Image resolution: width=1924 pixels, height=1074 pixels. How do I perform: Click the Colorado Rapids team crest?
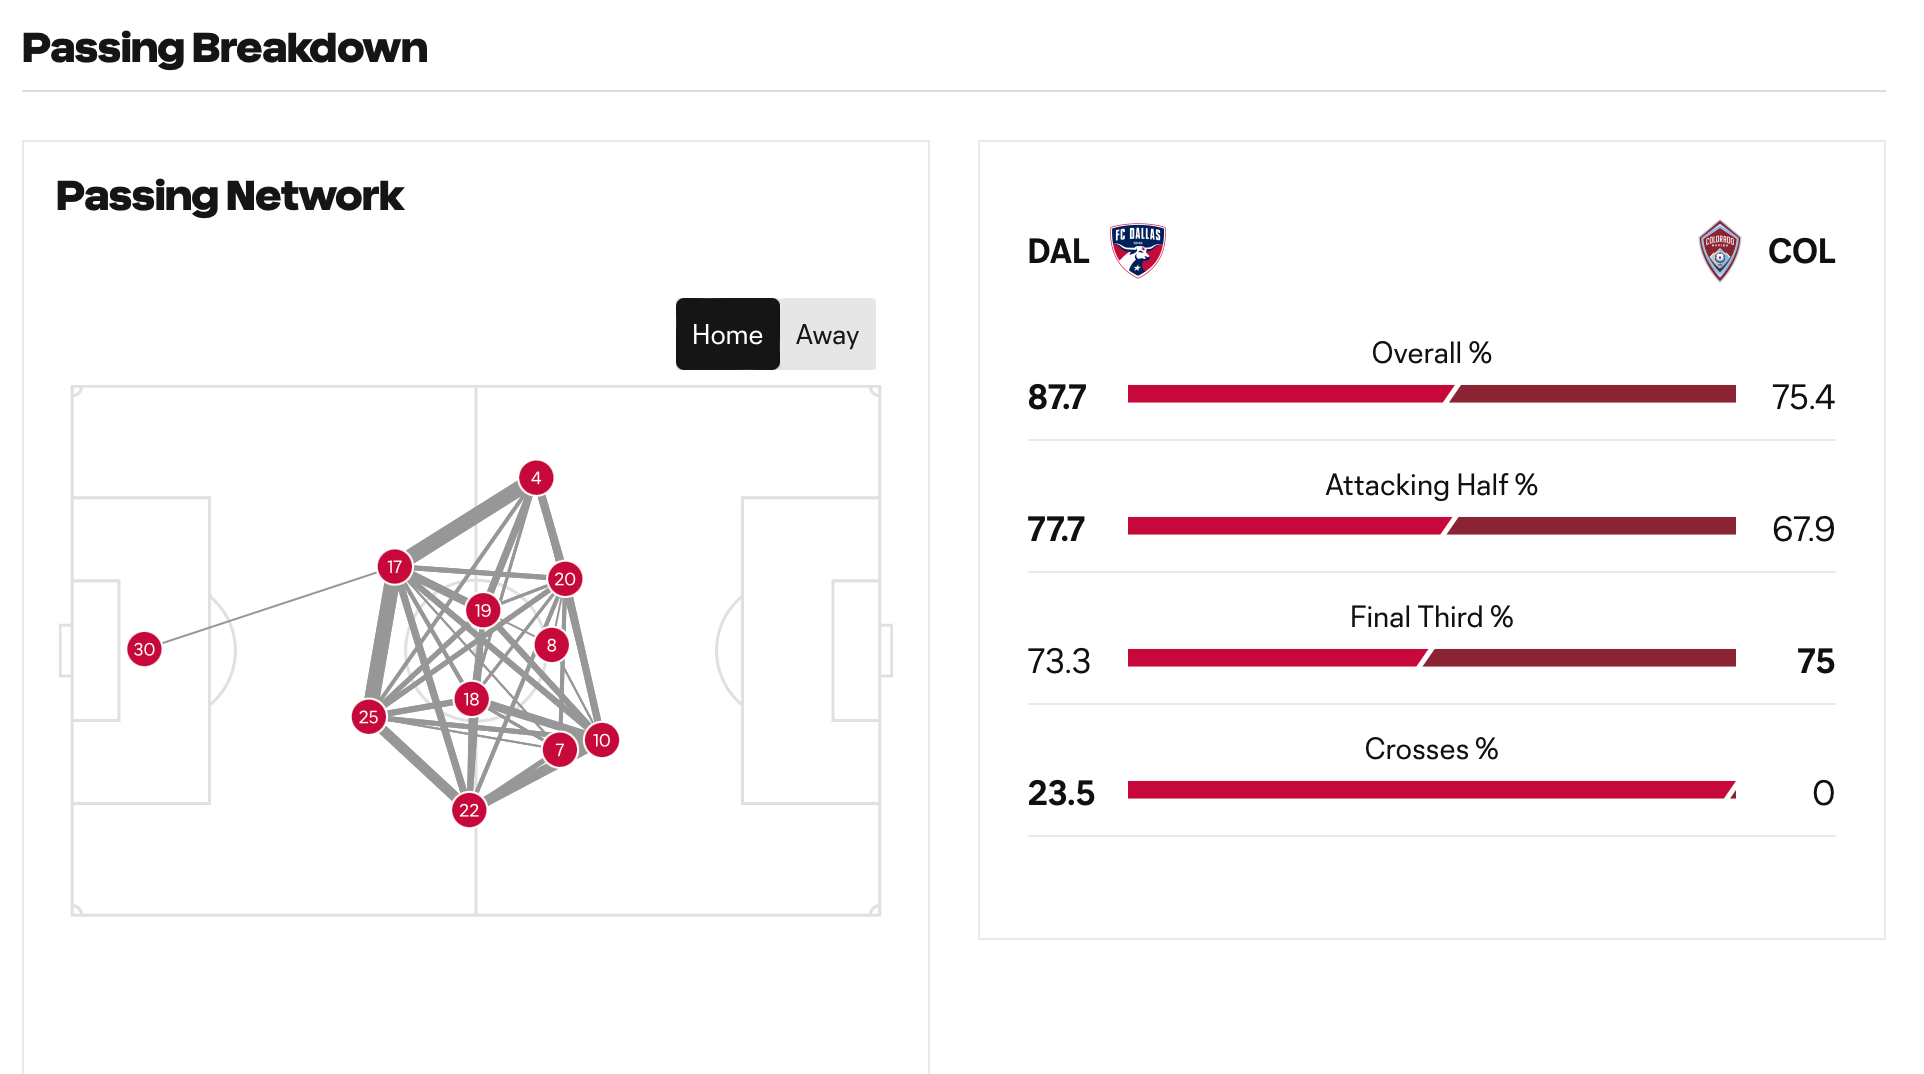(x=1719, y=251)
